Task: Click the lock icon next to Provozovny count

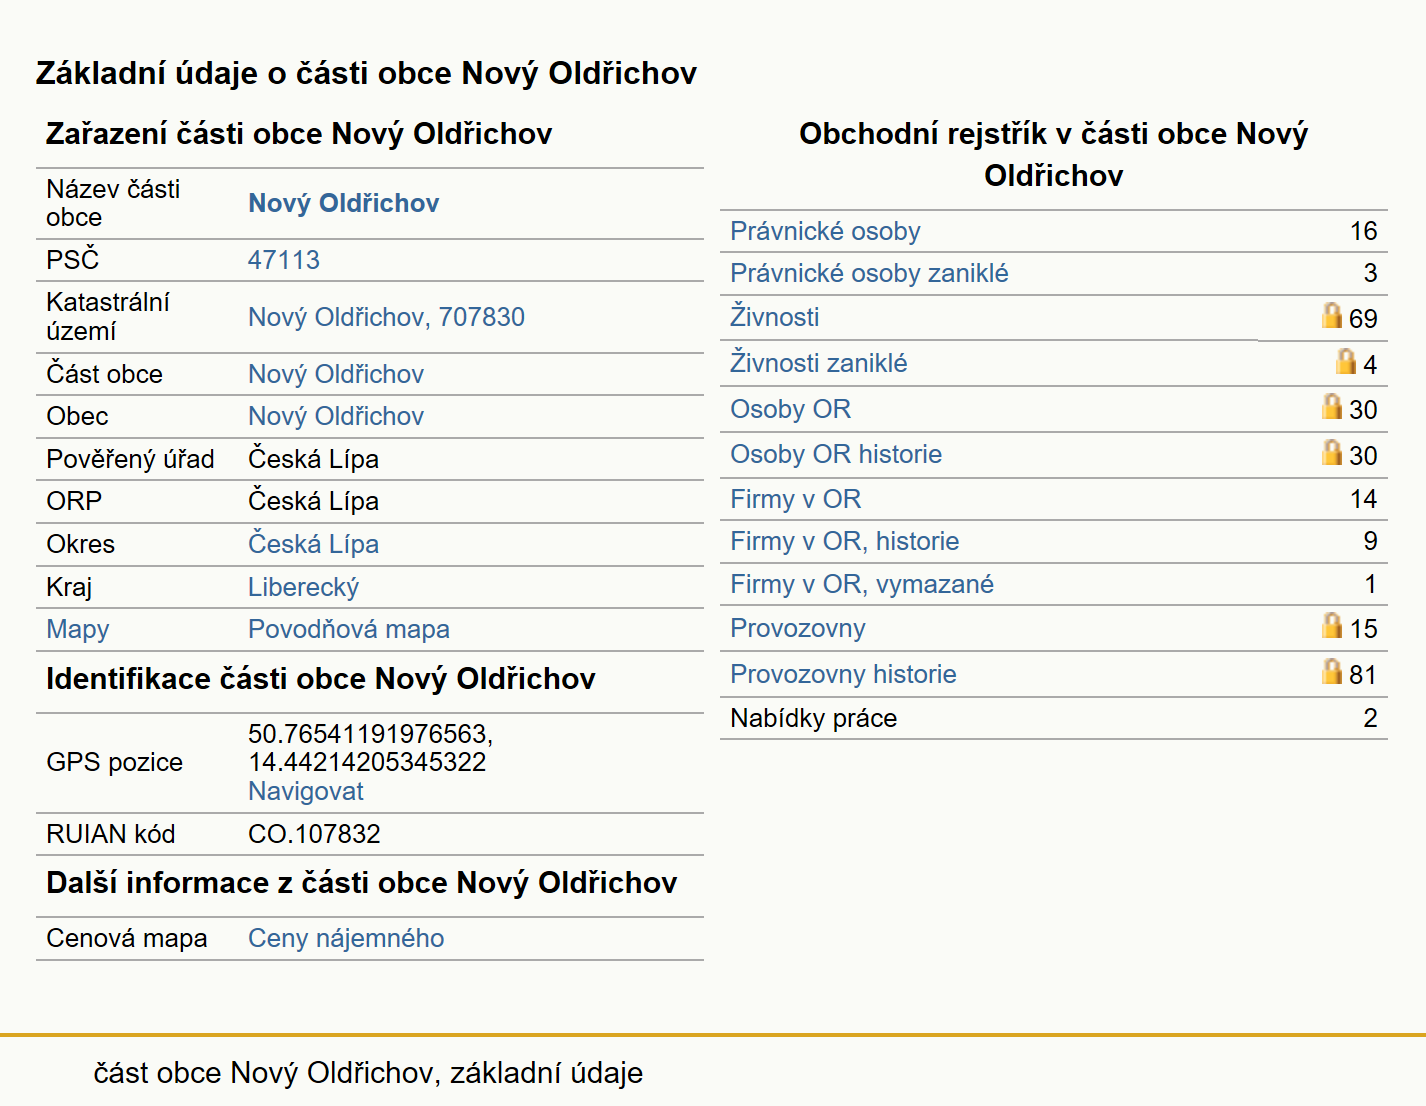Action: (1331, 625)
